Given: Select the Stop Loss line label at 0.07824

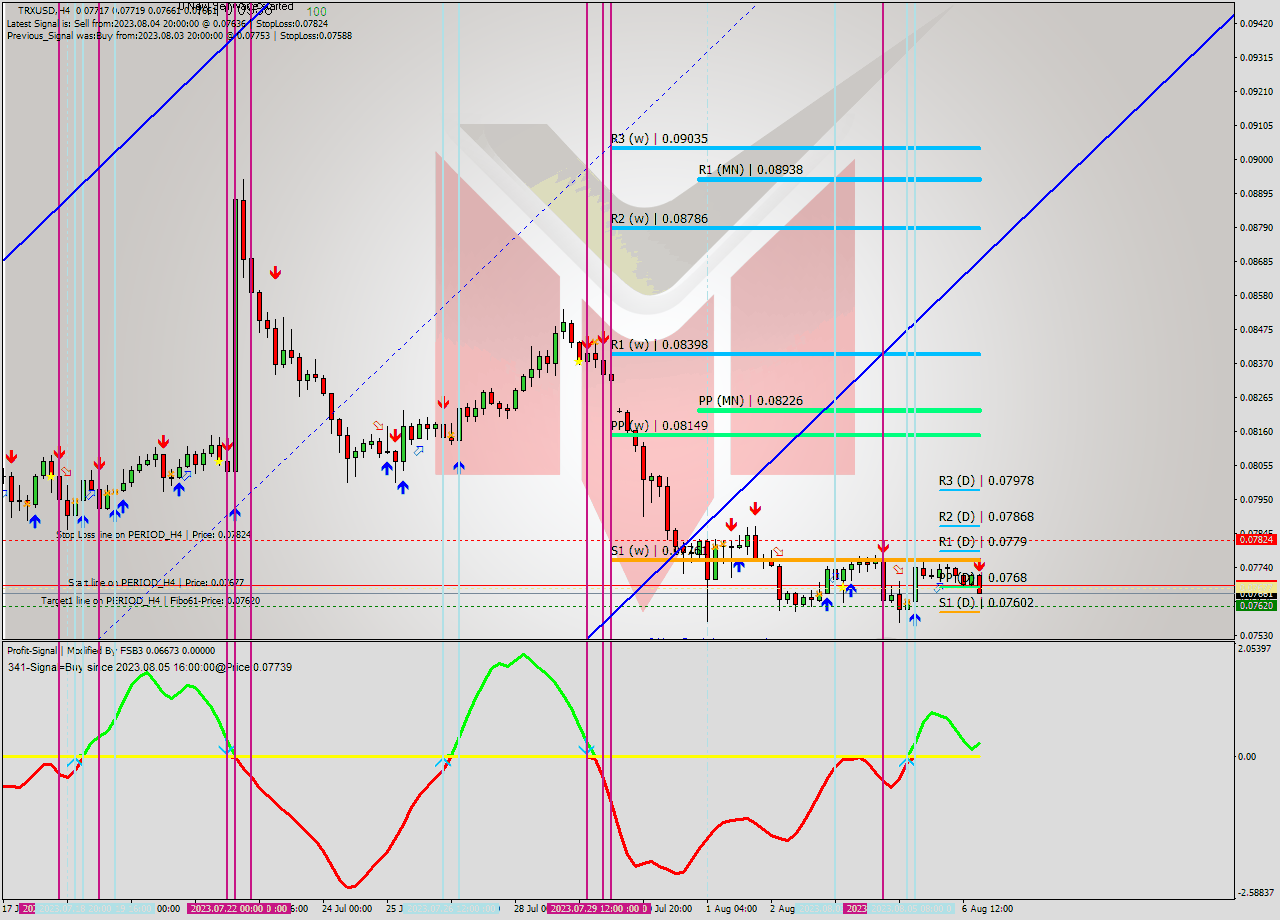Looking at the screenshot, I should tap(154, 535).
